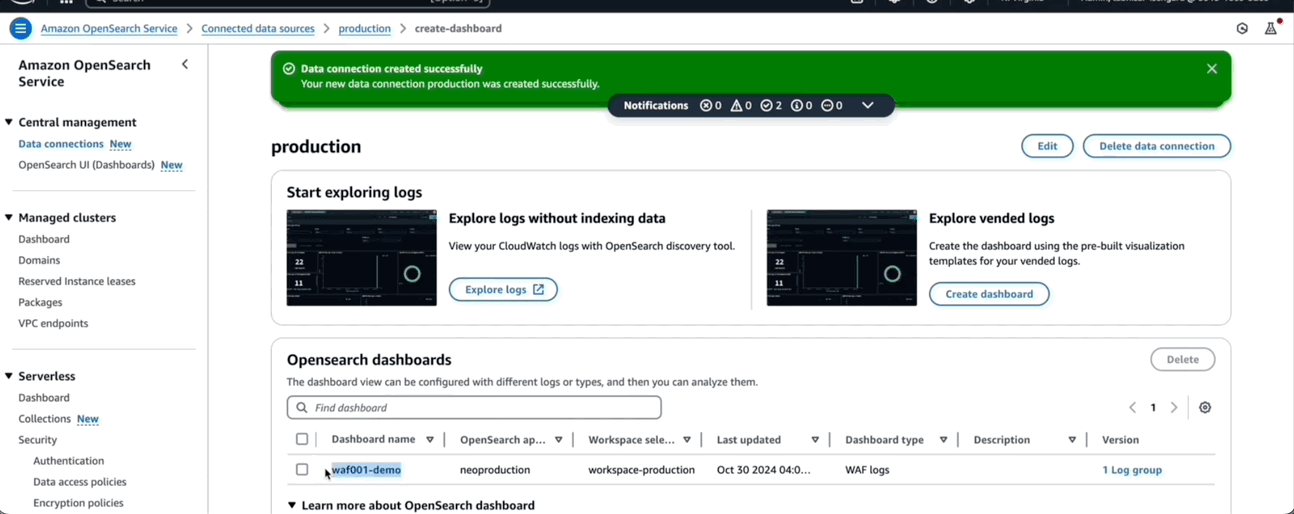1294x514 pixels.
Task: Select all dashboards header checkbox
Action: click(x=302, y=439)
